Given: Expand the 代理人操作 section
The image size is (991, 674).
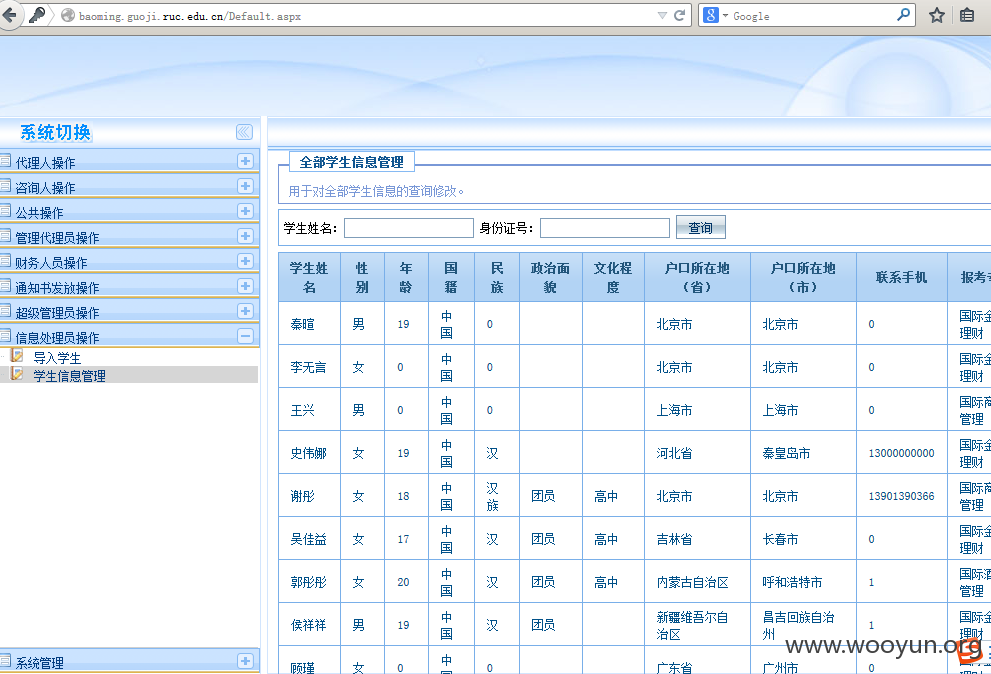Looking at the screenshot, I should click(x=245, y=161).
